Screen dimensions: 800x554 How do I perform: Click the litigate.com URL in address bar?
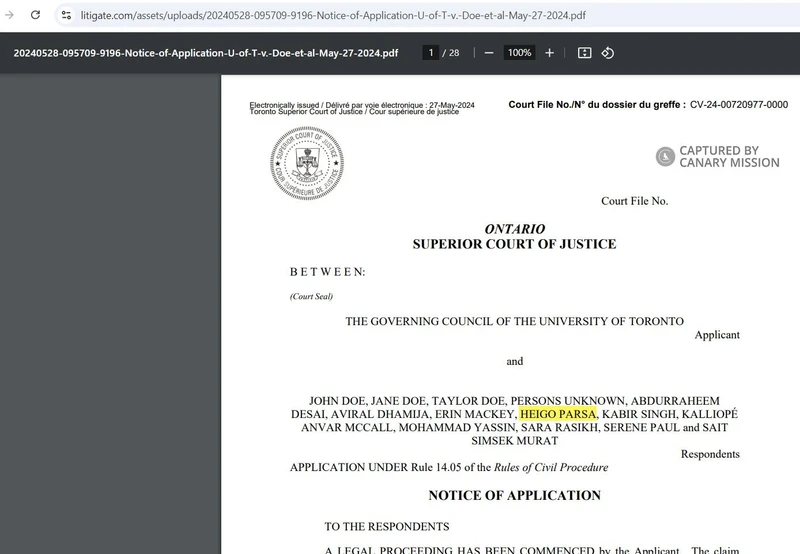pos(333,15)
